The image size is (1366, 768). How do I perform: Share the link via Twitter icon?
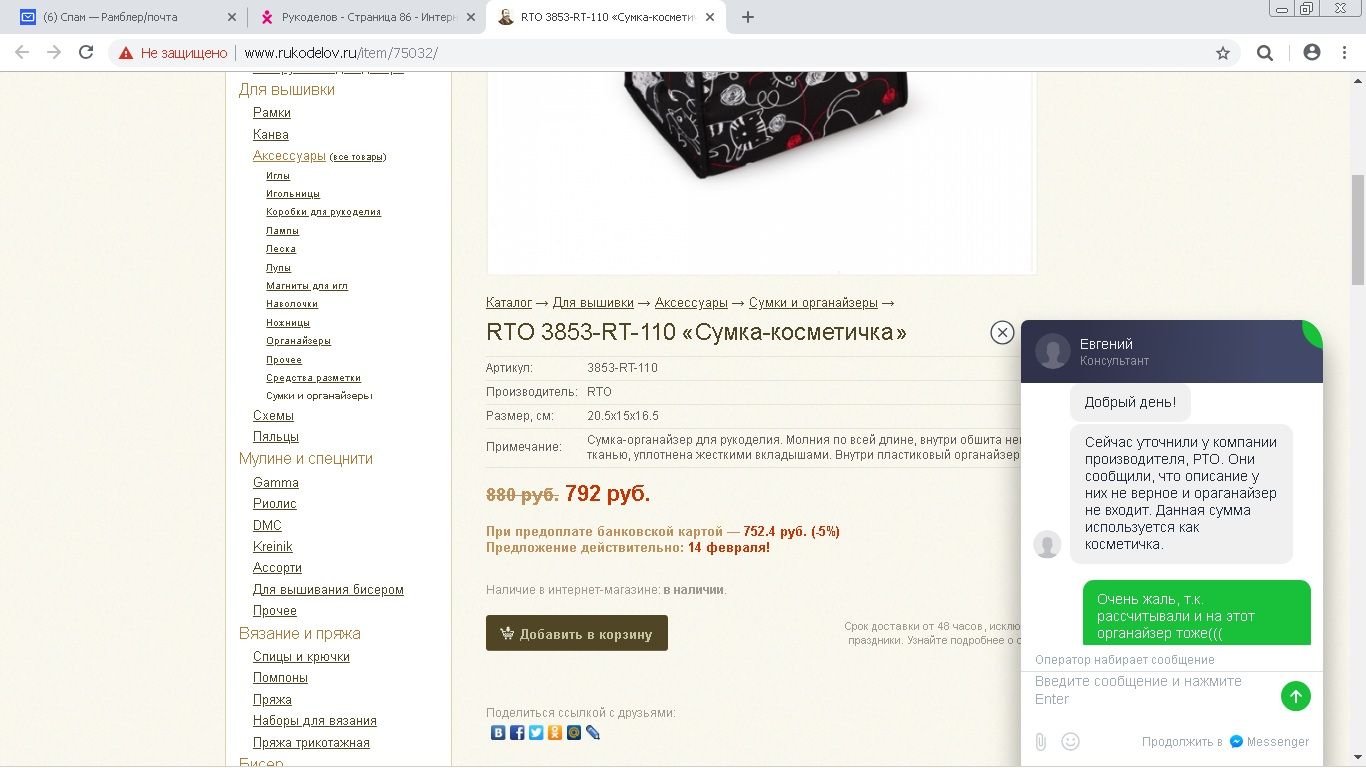536,733
